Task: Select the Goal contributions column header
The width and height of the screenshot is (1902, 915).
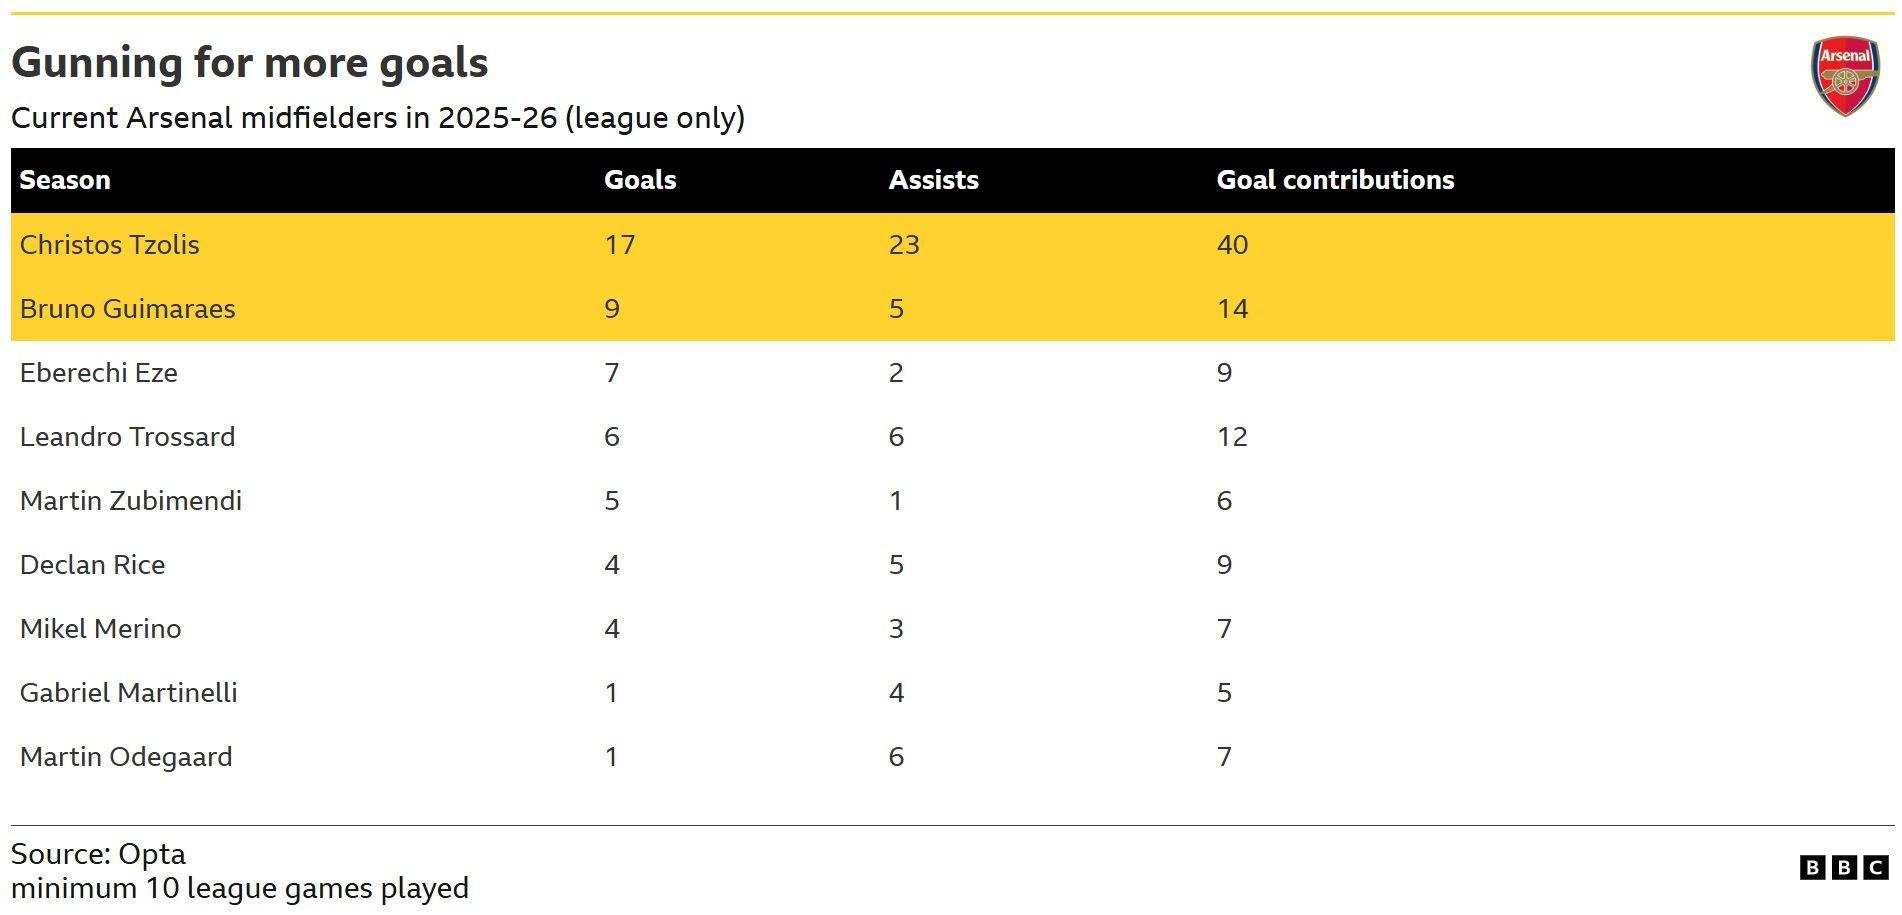Action: coord(1335,180)
